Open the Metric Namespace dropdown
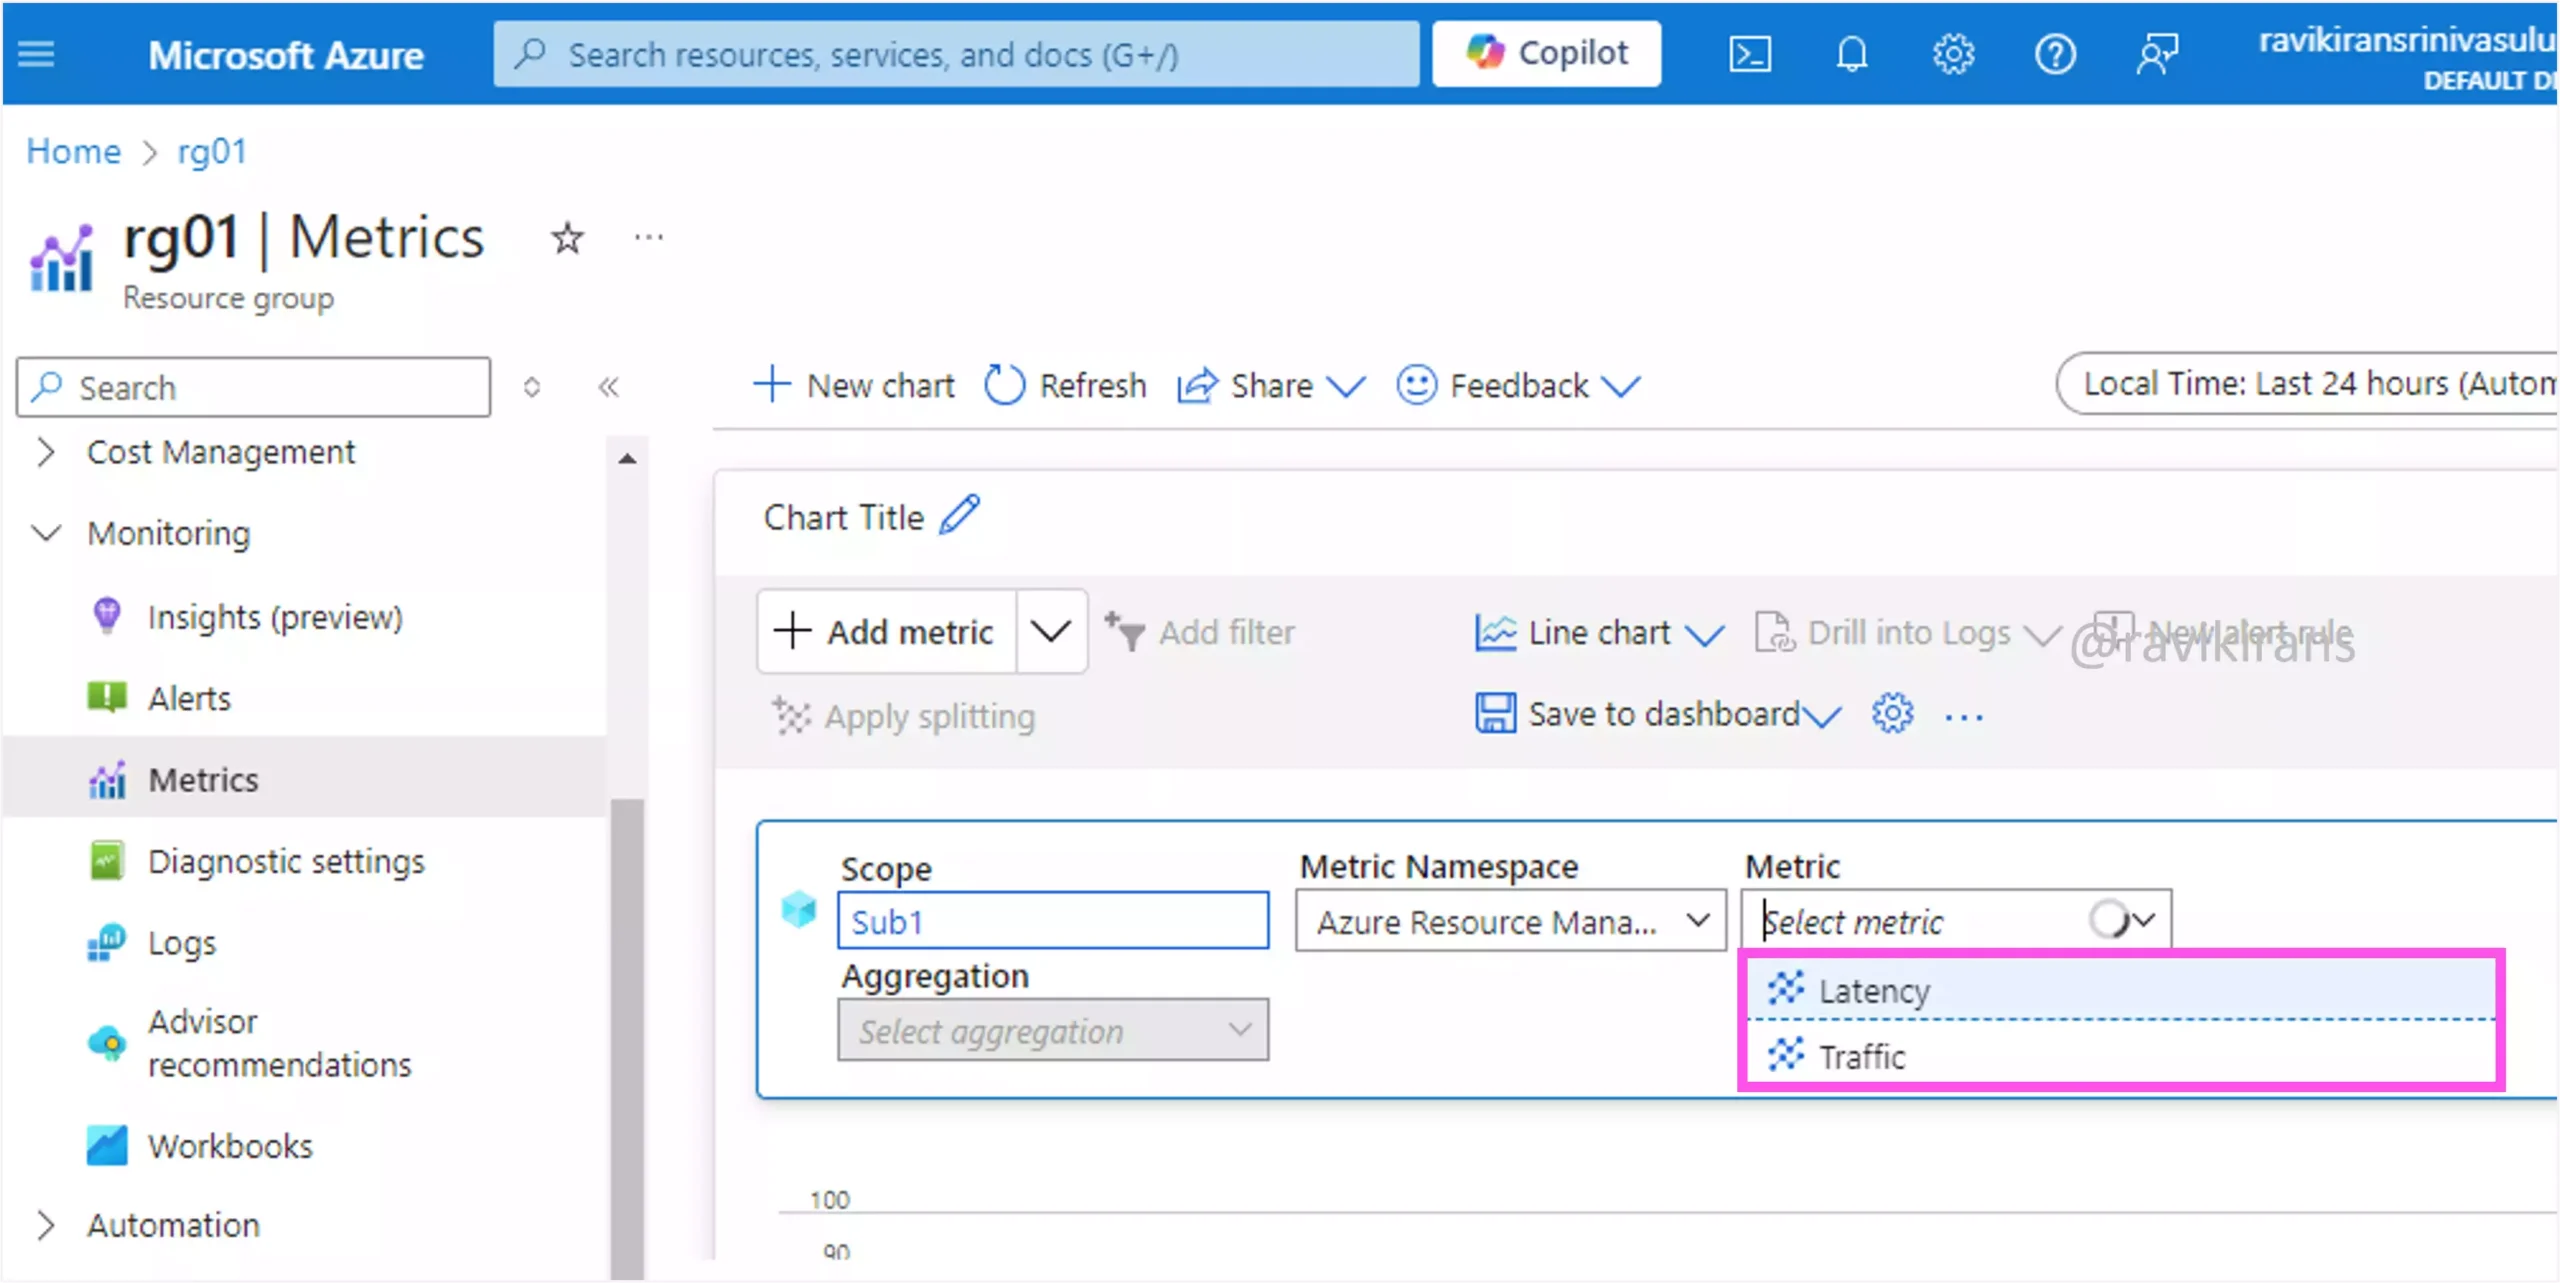The width and height of the screenshot is (2560, 1283). tap(1510, 921)
